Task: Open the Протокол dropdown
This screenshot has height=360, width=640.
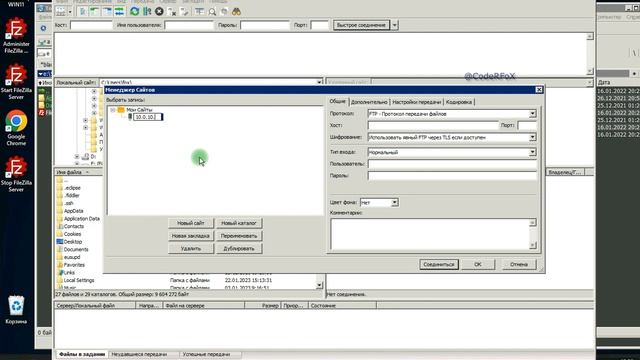Action: click(x=532, y=114)
